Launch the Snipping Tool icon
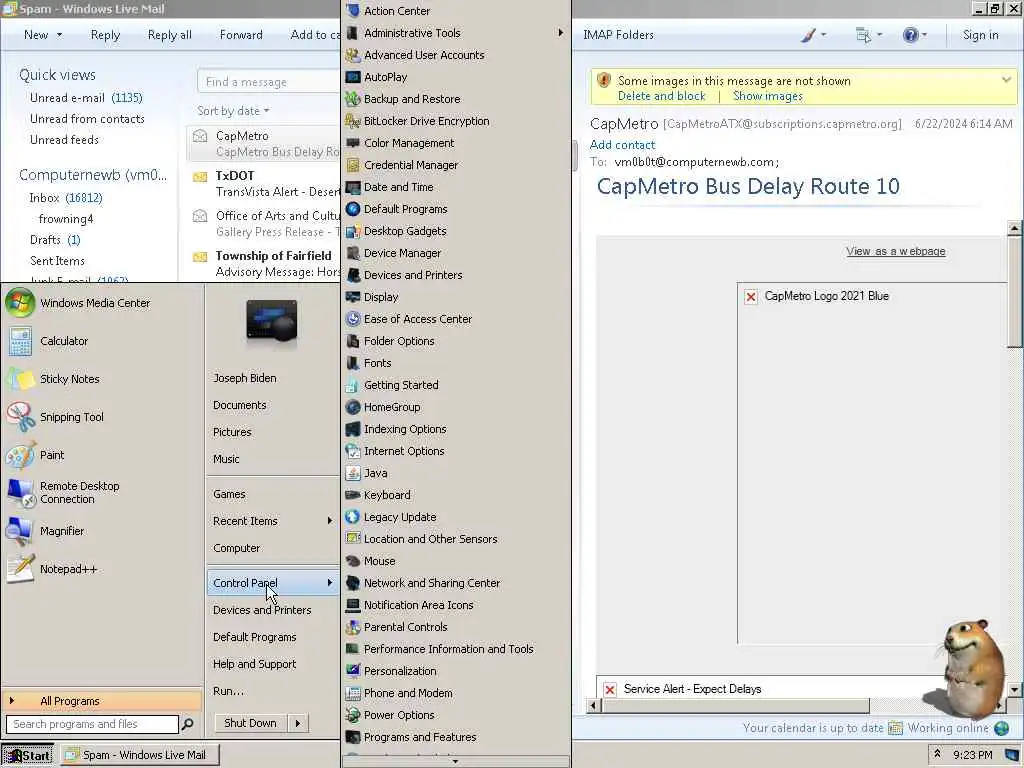 click(x=20, y=417)
